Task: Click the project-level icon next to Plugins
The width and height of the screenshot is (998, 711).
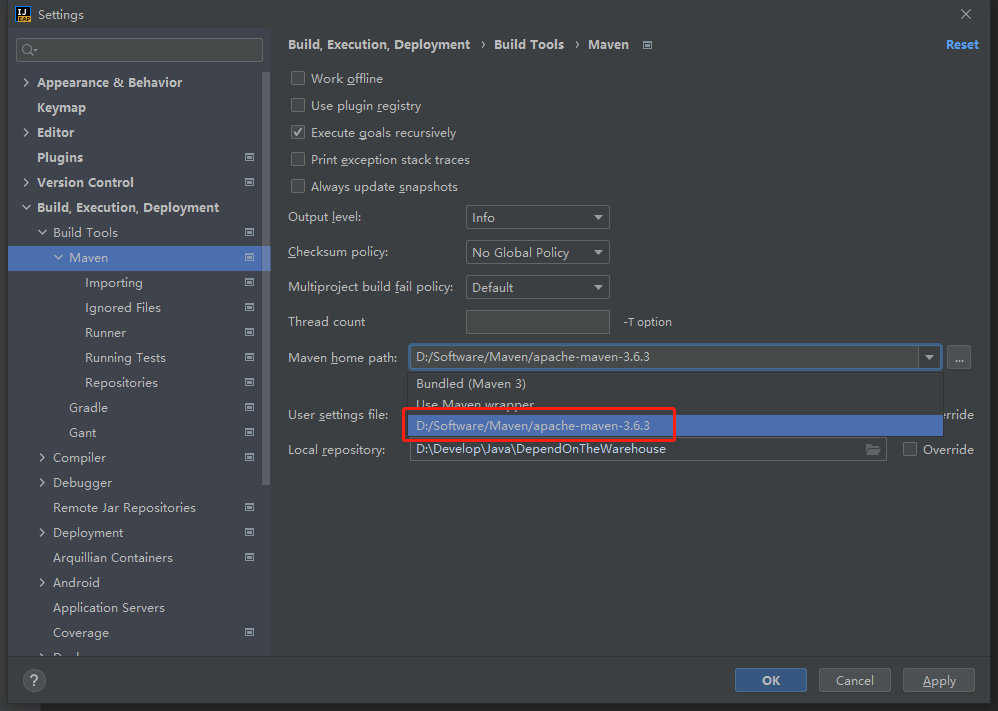Action: [250, 157]
